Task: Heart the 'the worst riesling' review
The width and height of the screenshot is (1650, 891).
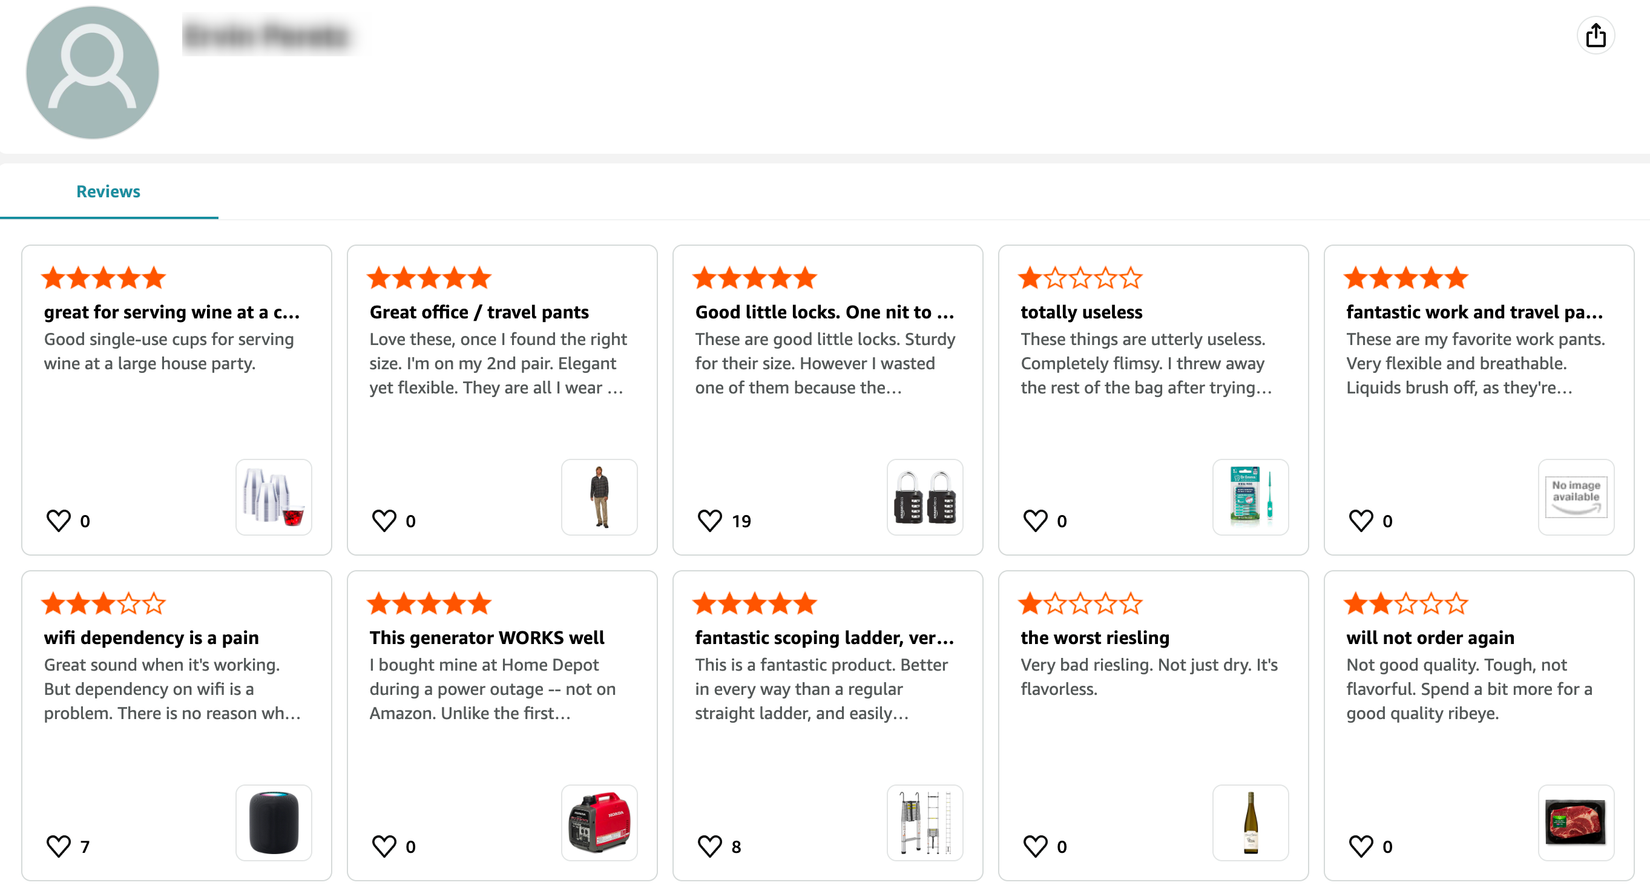Action: click(x=1035, y=846)
